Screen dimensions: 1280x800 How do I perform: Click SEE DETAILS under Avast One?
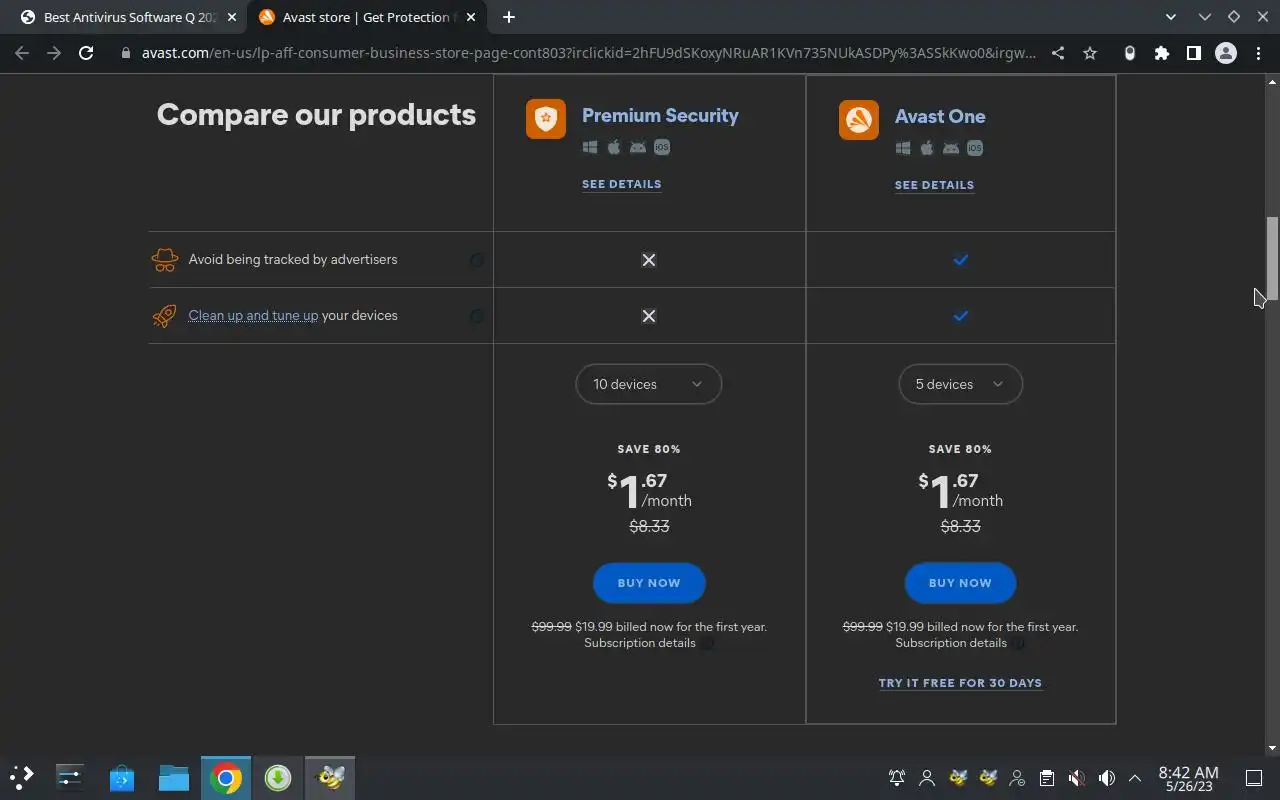pyautogui.click(x=934, y=185)
